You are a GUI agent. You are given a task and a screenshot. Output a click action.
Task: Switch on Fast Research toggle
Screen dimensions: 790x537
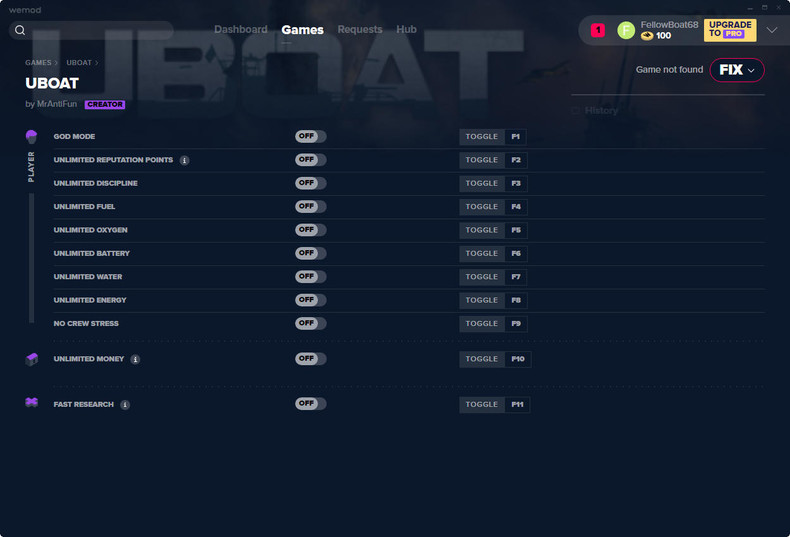click(310, 404)
